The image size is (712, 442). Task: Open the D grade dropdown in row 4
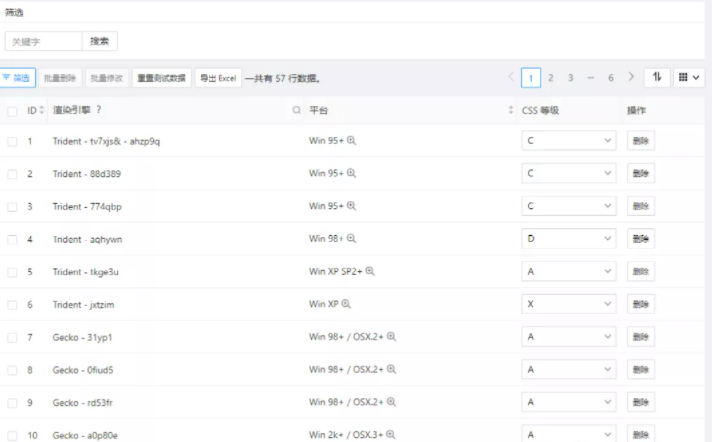[x=569, y=238]
